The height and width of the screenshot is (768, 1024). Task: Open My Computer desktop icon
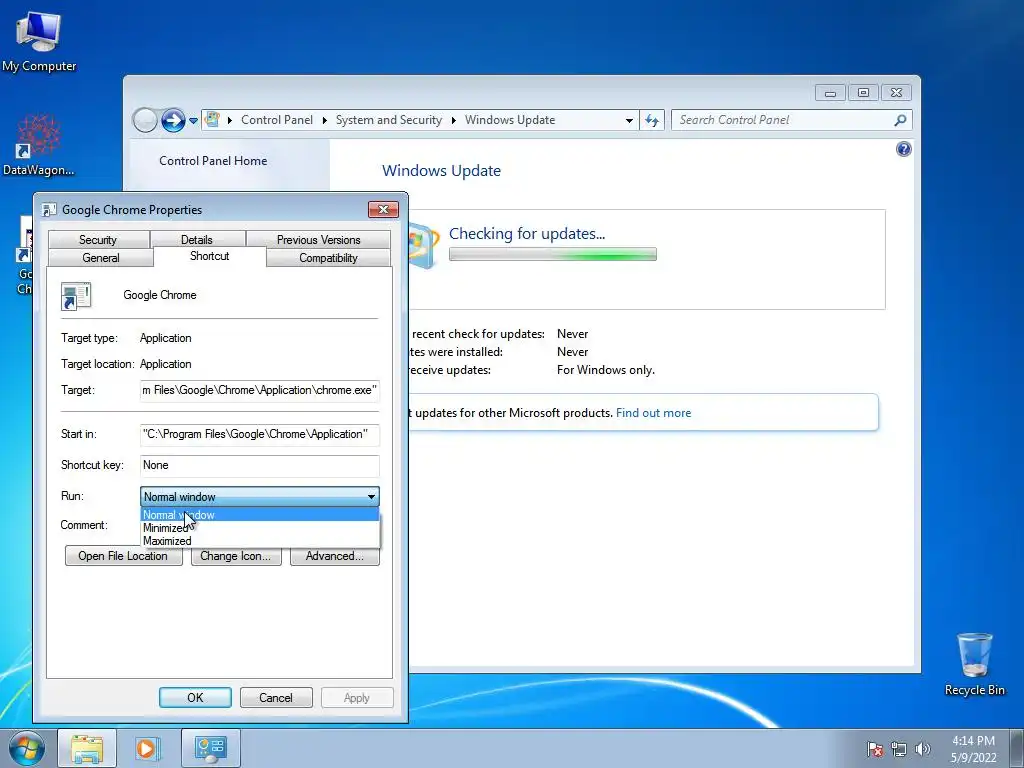[x=39, y=40]
